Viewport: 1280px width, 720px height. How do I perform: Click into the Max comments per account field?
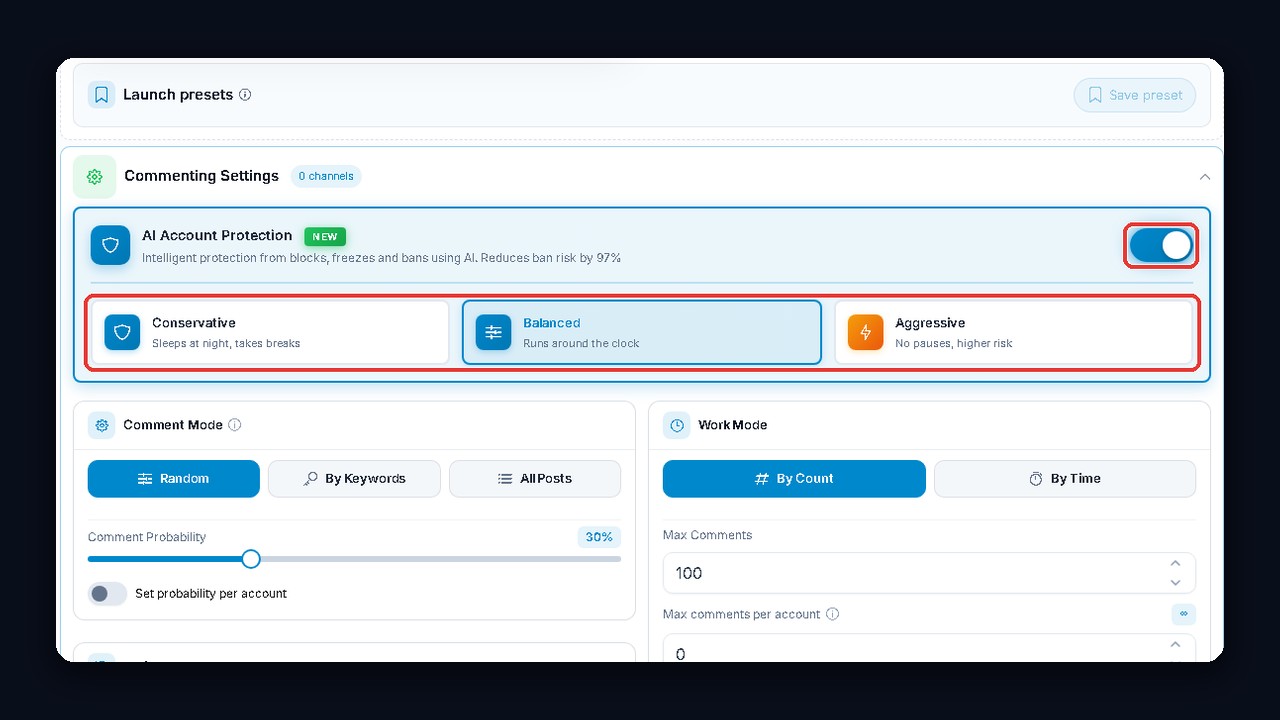click(929, 648)
